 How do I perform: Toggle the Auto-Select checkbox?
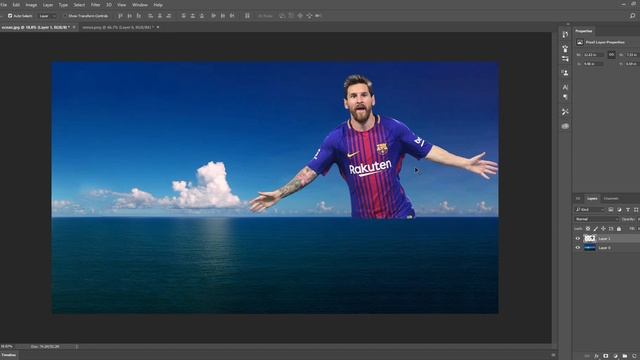10,16
